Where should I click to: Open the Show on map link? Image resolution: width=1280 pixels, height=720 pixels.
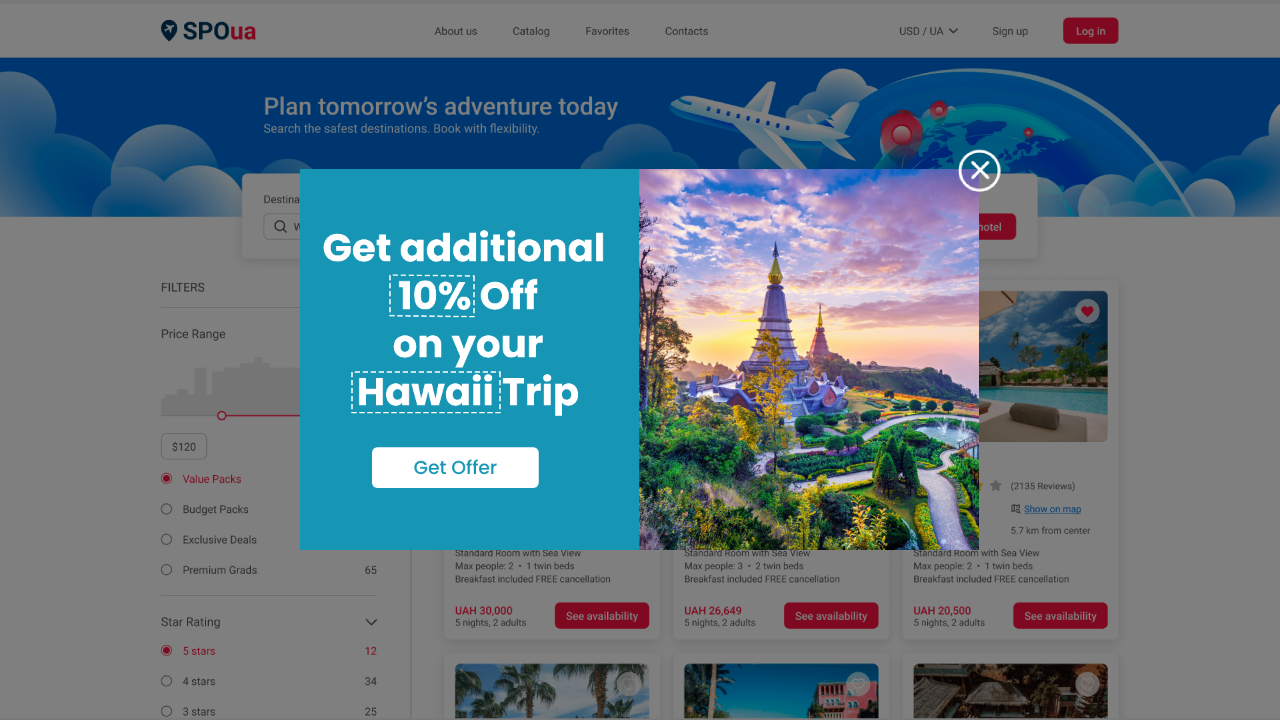pos(1052,509)
